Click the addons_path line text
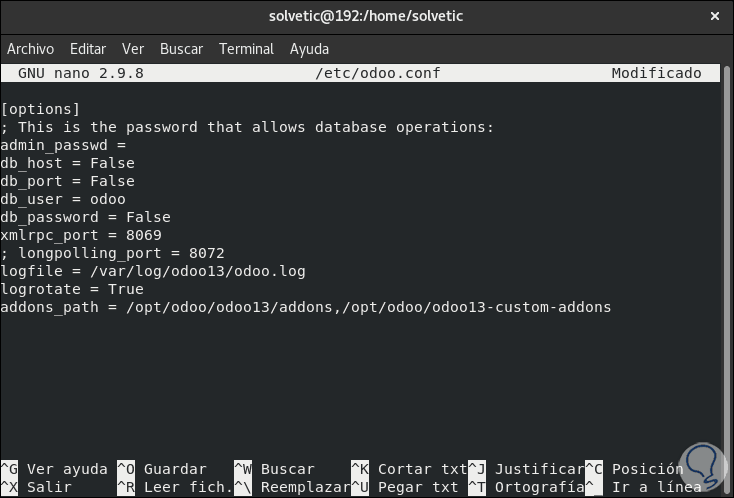The width and height of the screenshot is (734, 498). click(305, 307)
